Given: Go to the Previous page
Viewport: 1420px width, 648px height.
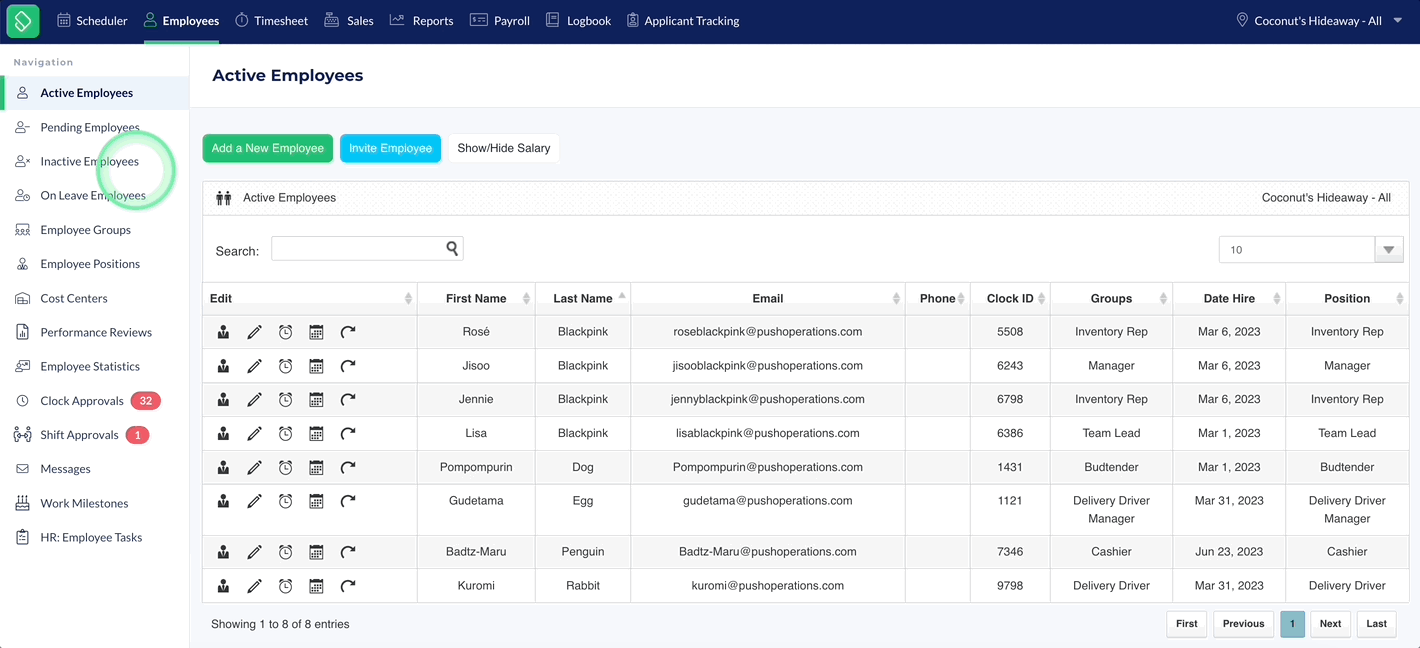Looking at the screenshot, I should [x=1243, y=624].
